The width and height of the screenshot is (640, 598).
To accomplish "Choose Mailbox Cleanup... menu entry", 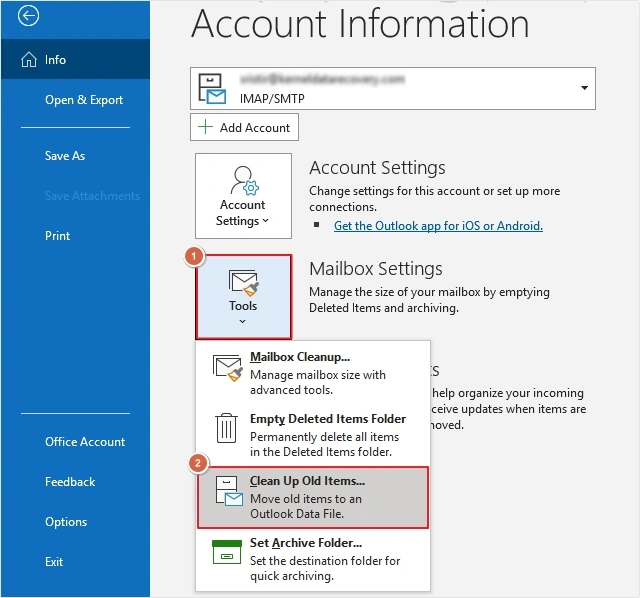I will point(313,373).
